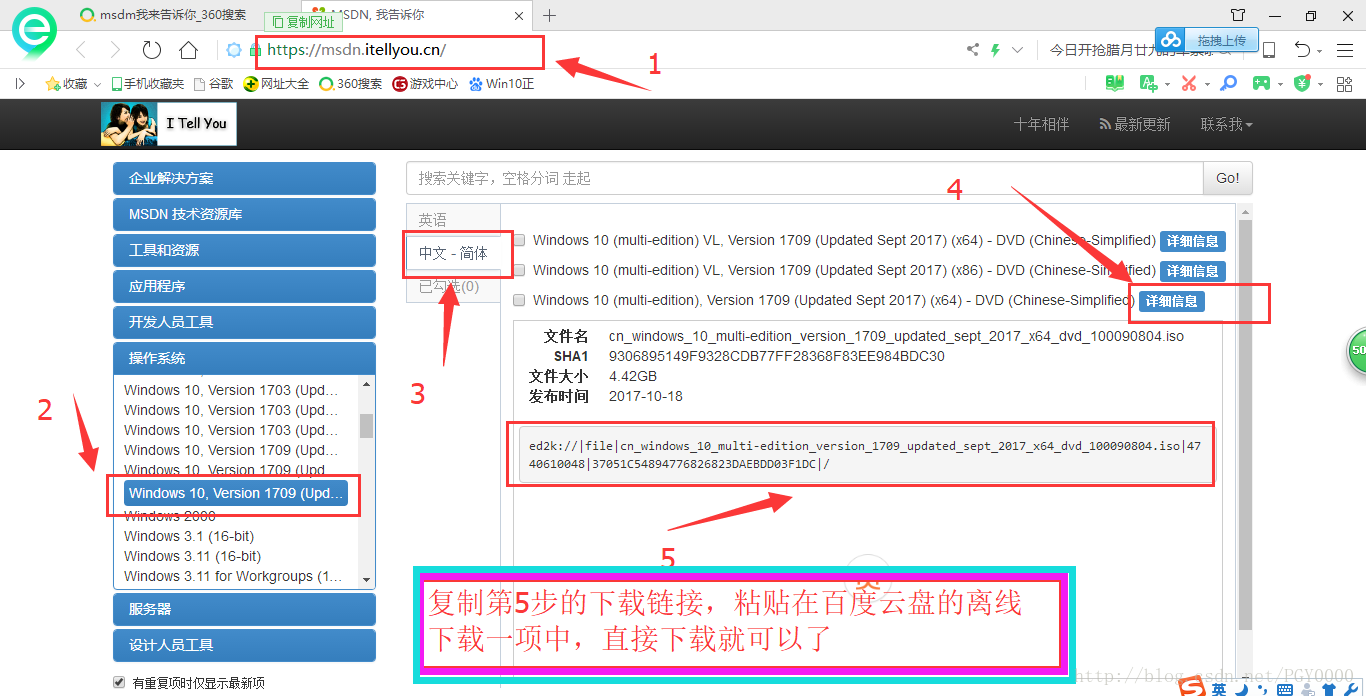Click 详细信息 for the 1709 VL x64 entry
The height and width of the screenshot is (696, 1366).
[1192, 241]
